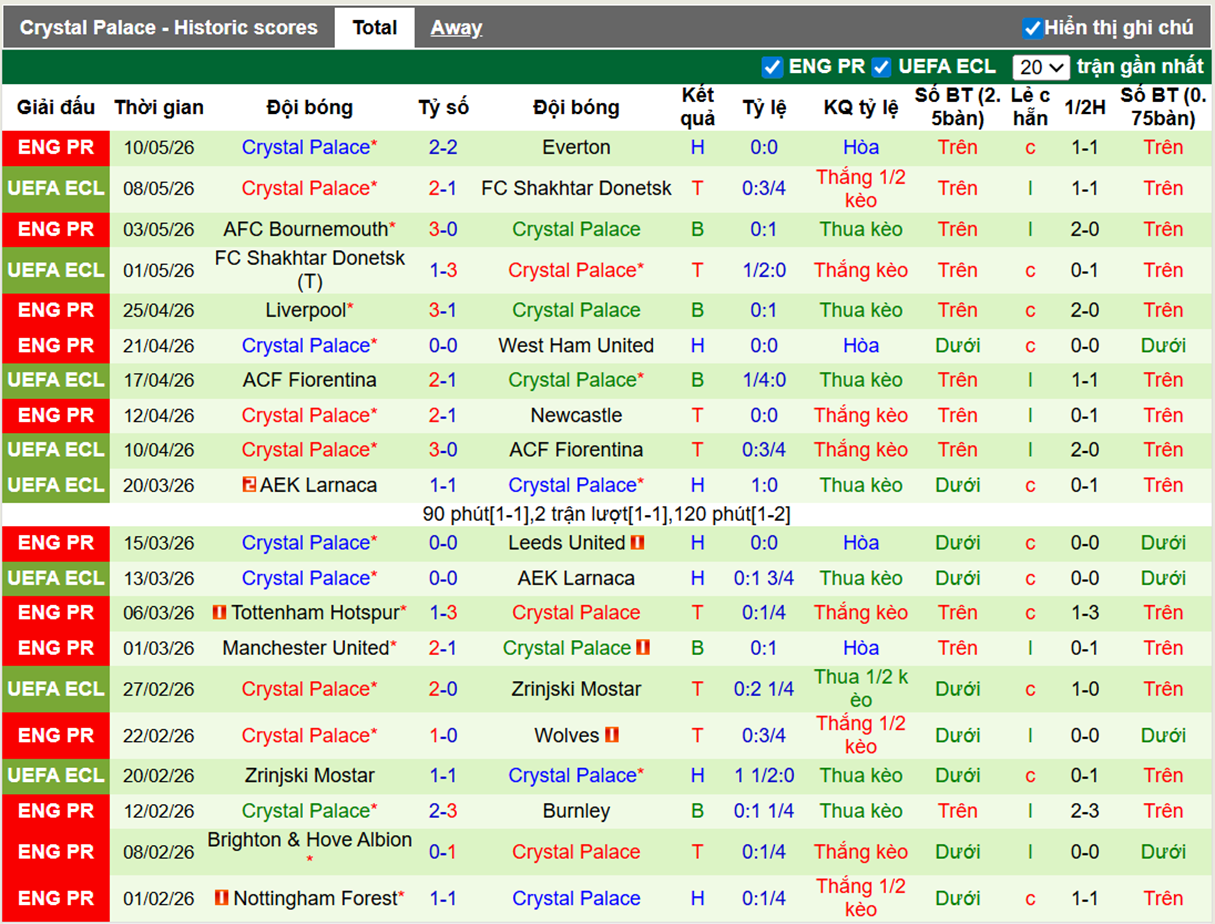Click Thắng 1/2 kèo result in Wolves row
Screen dimensions: 1215x924
[x=861, y=735]
